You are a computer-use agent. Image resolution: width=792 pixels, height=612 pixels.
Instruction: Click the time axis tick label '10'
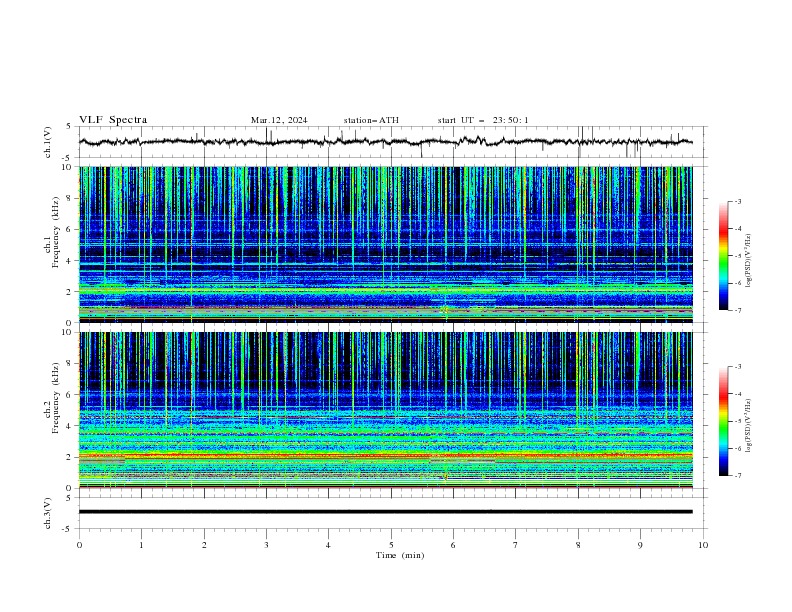pyautogui.click(x=703, y=545)
